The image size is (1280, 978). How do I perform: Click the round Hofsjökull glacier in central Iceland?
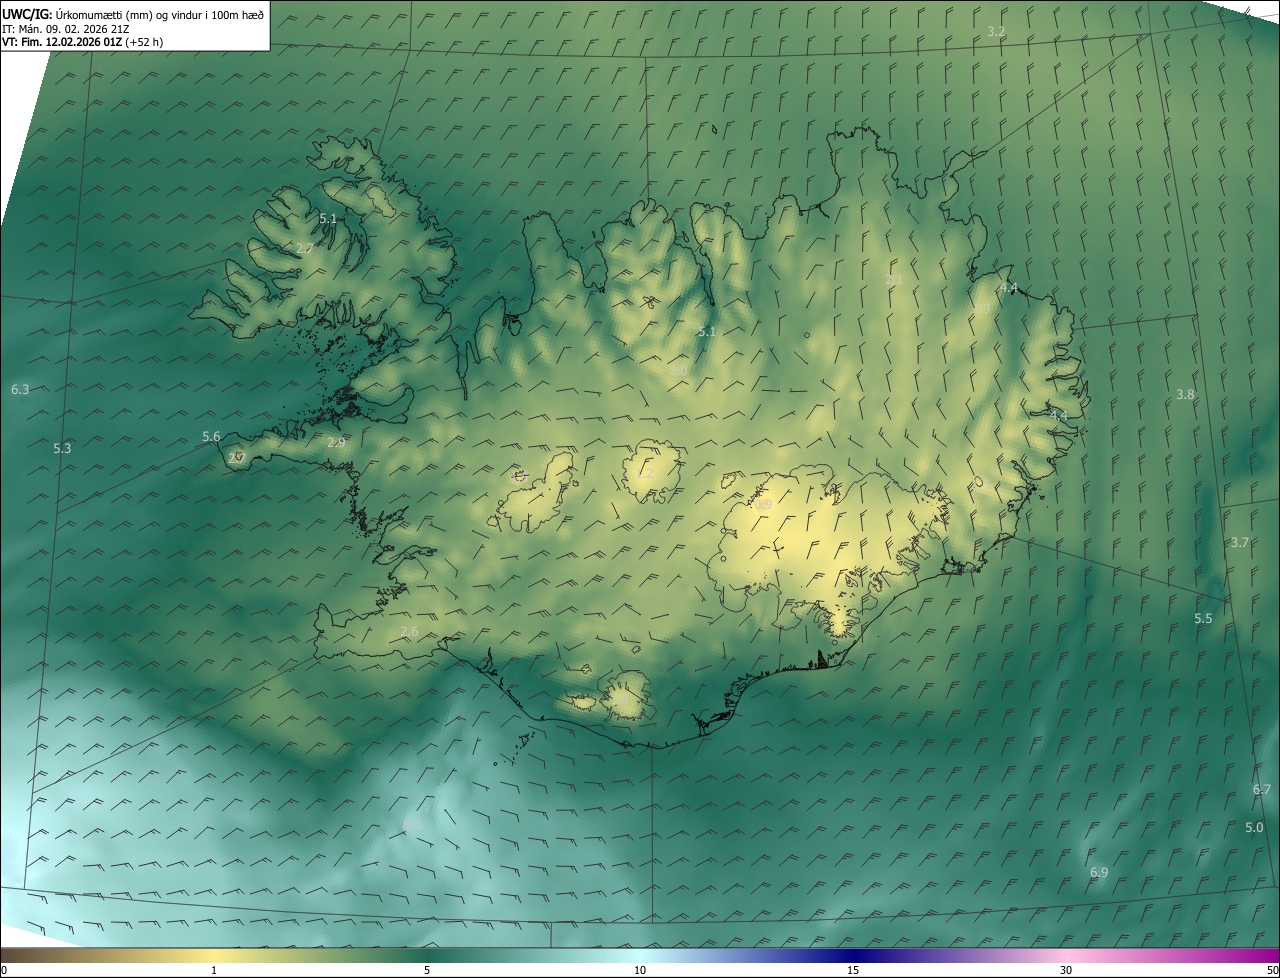tap(651, 472)
